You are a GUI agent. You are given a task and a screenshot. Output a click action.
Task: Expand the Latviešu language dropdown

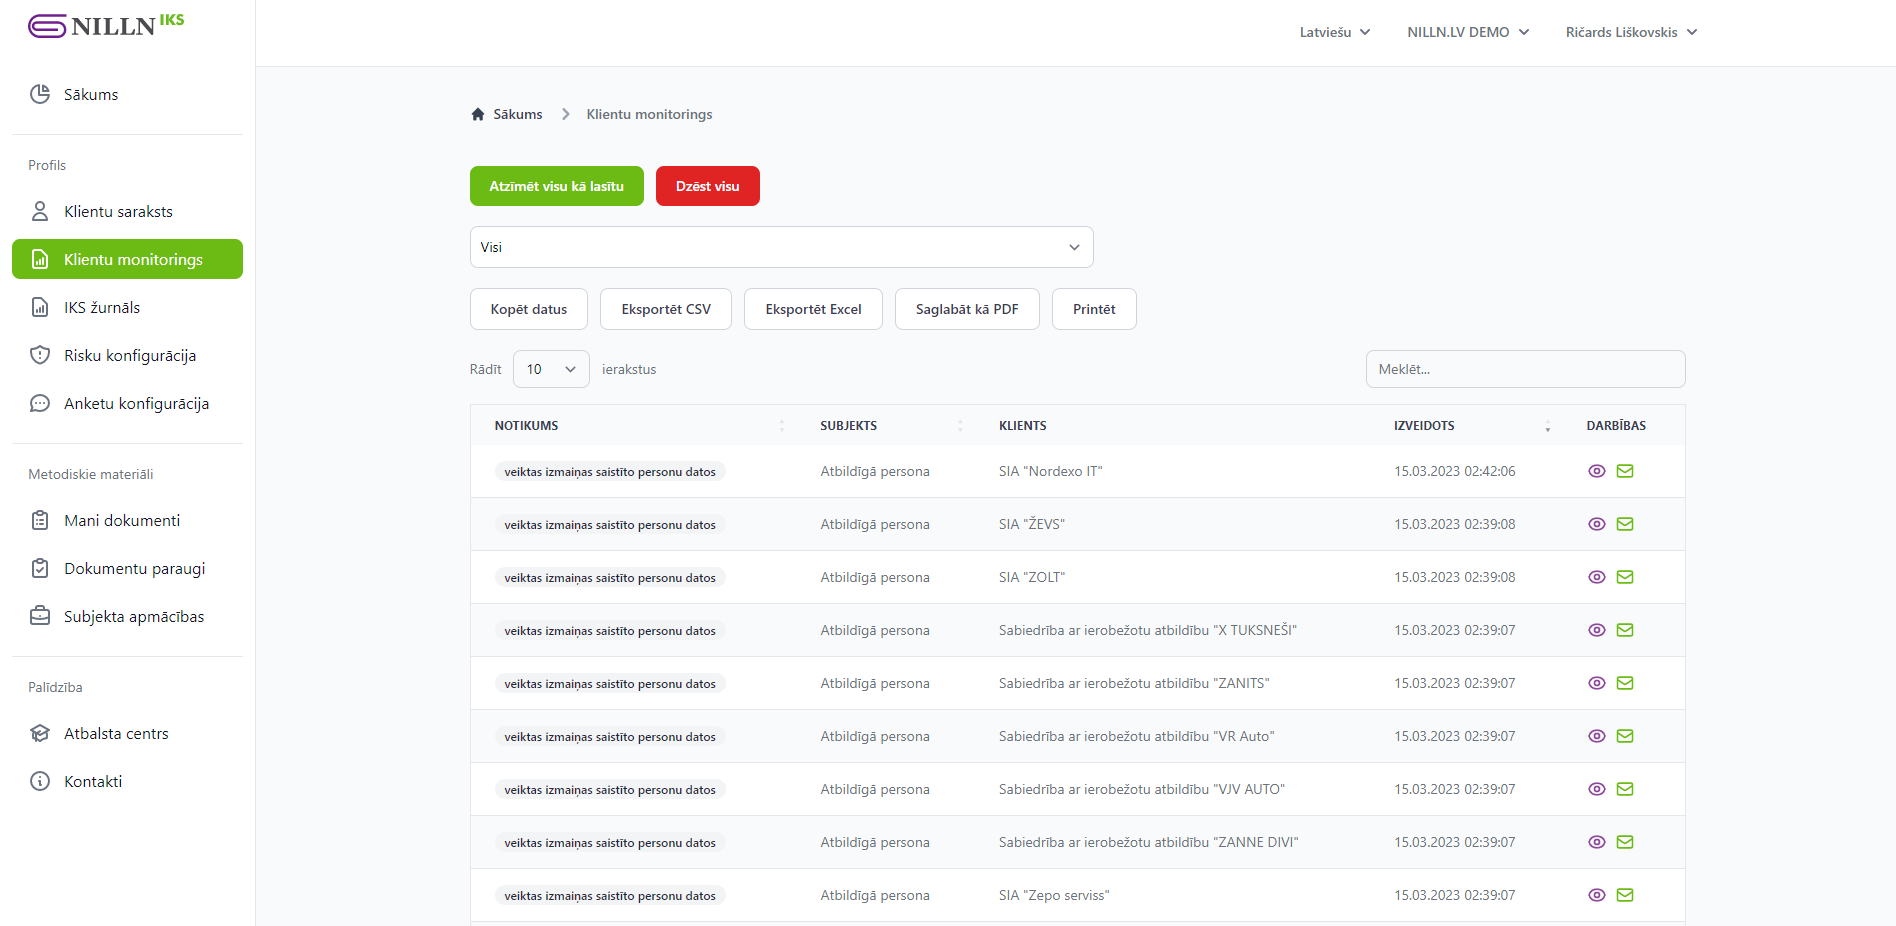[x=1335, y=32]
